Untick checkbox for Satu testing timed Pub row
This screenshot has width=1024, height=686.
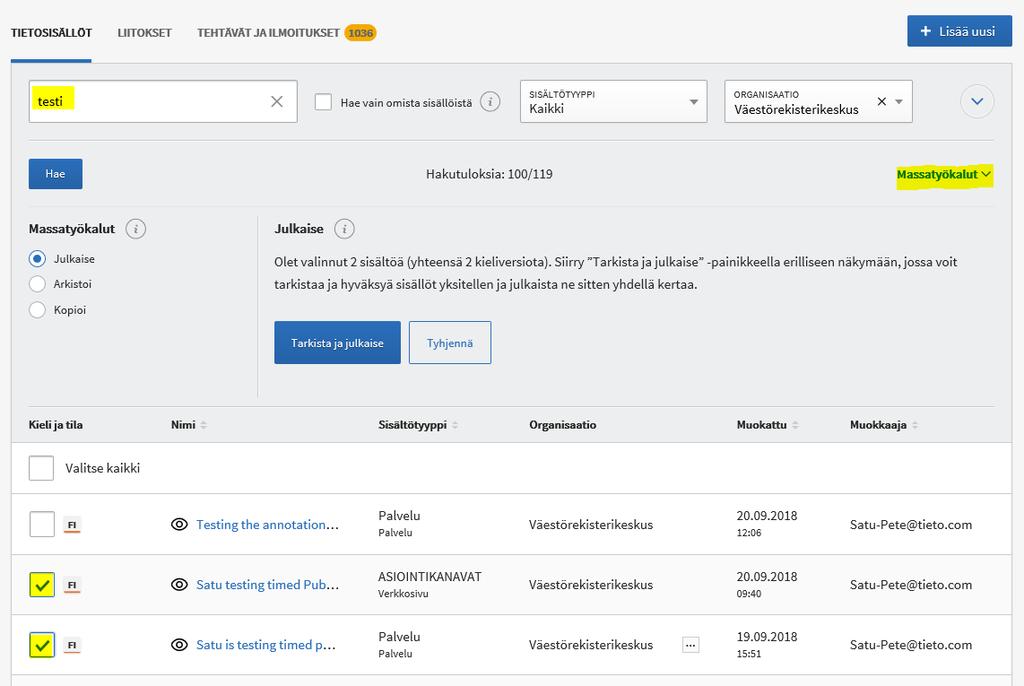pyautogui.click(x=42, y=585)
